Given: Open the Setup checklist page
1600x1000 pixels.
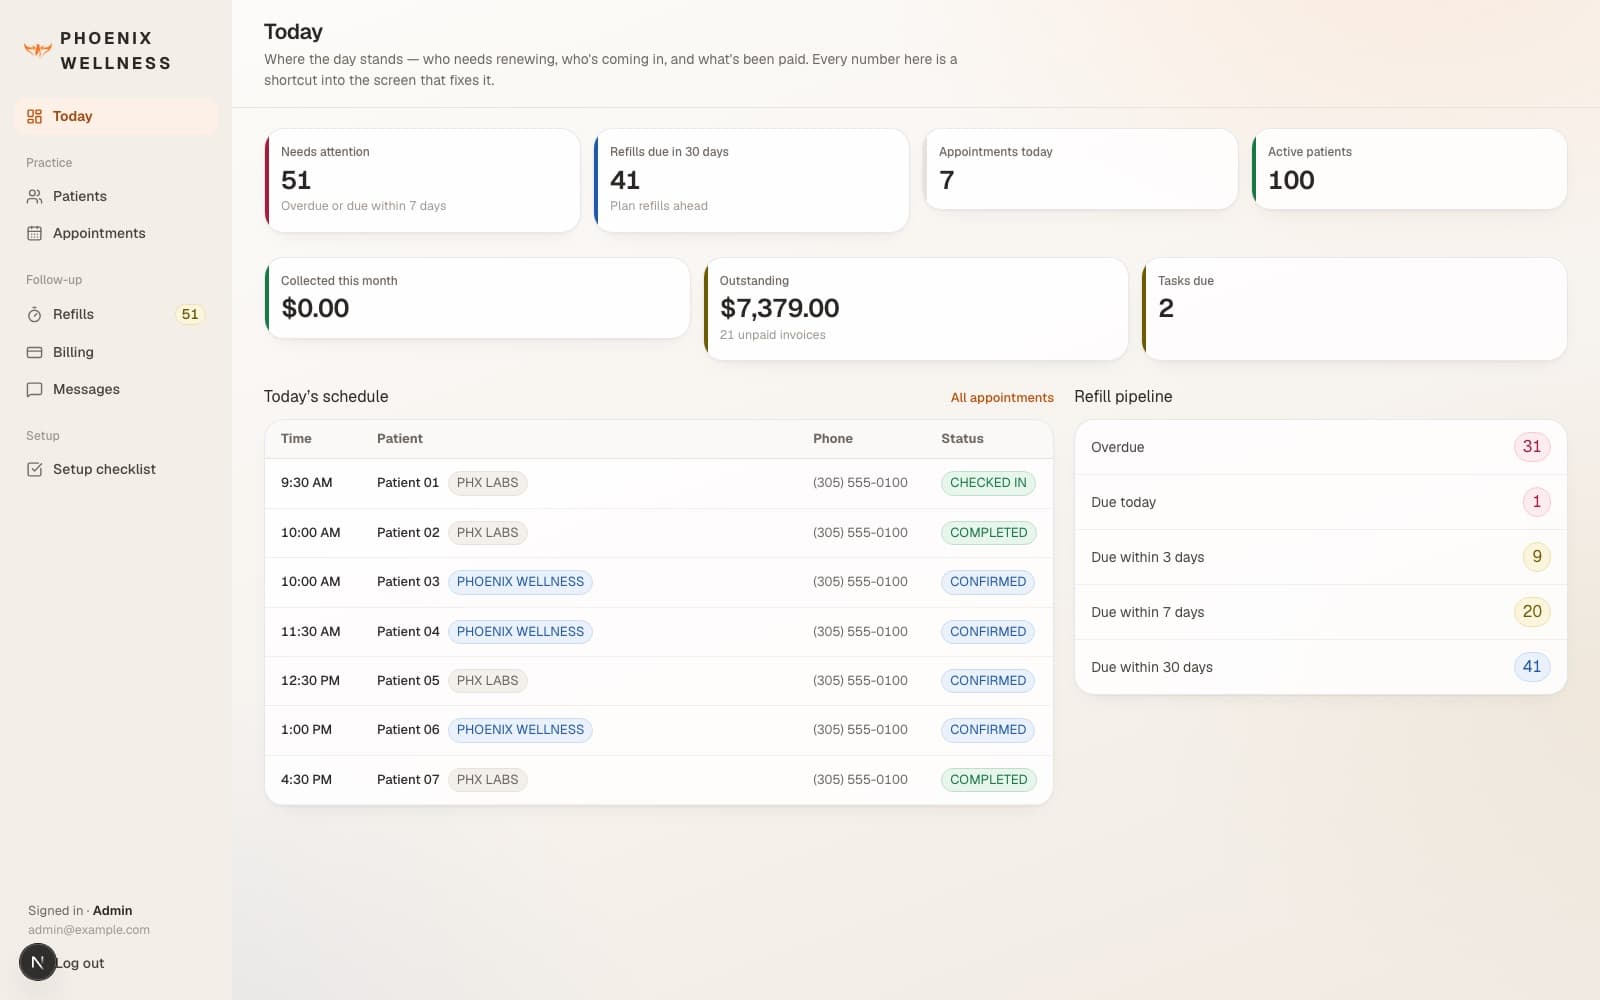Looking at the screenshot, I should 116,469.
